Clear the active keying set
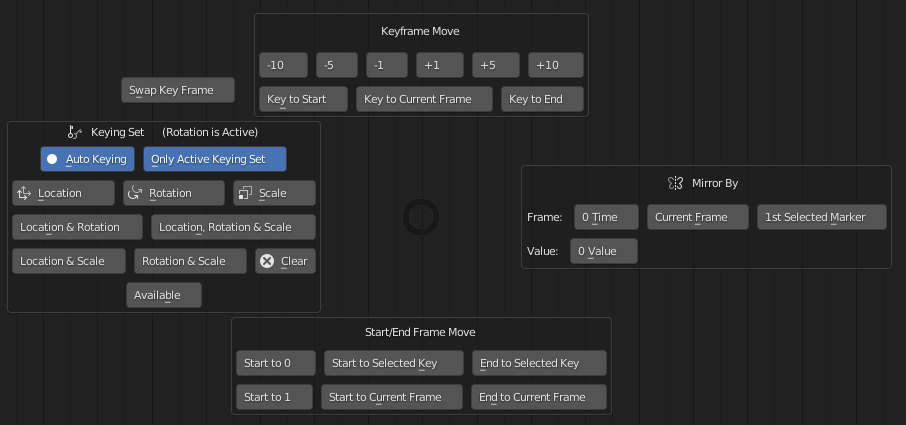Image resolution: width=906 pixels, height=425 pixels. coord(285,261)
